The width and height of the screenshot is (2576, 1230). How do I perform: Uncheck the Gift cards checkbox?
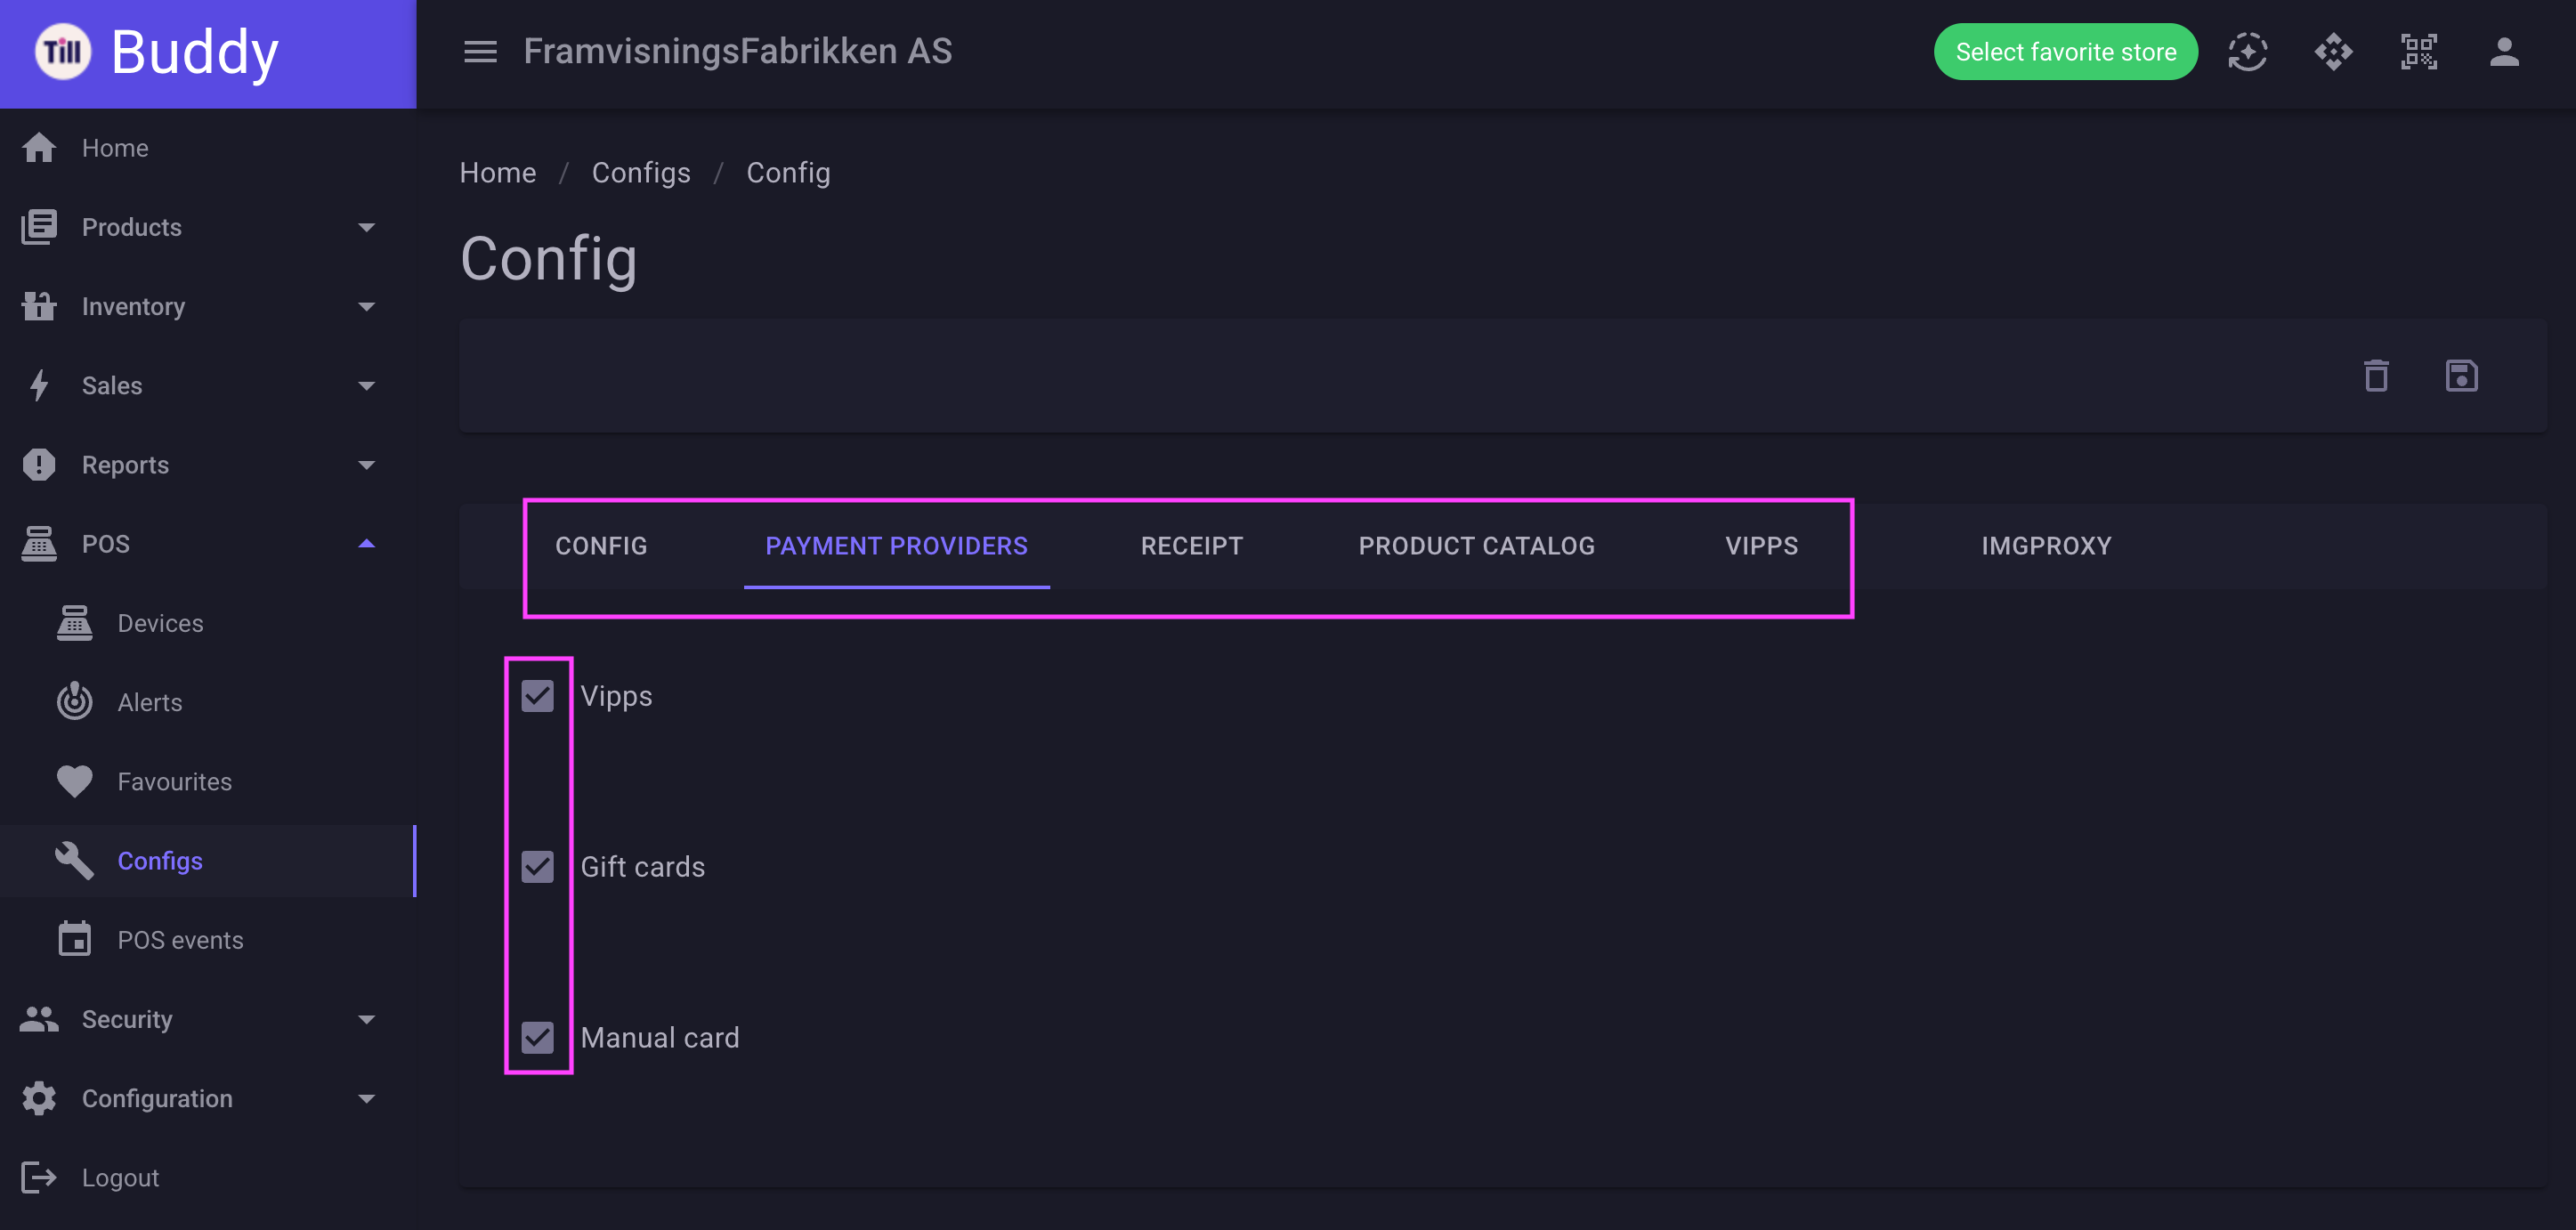(538, 867)
